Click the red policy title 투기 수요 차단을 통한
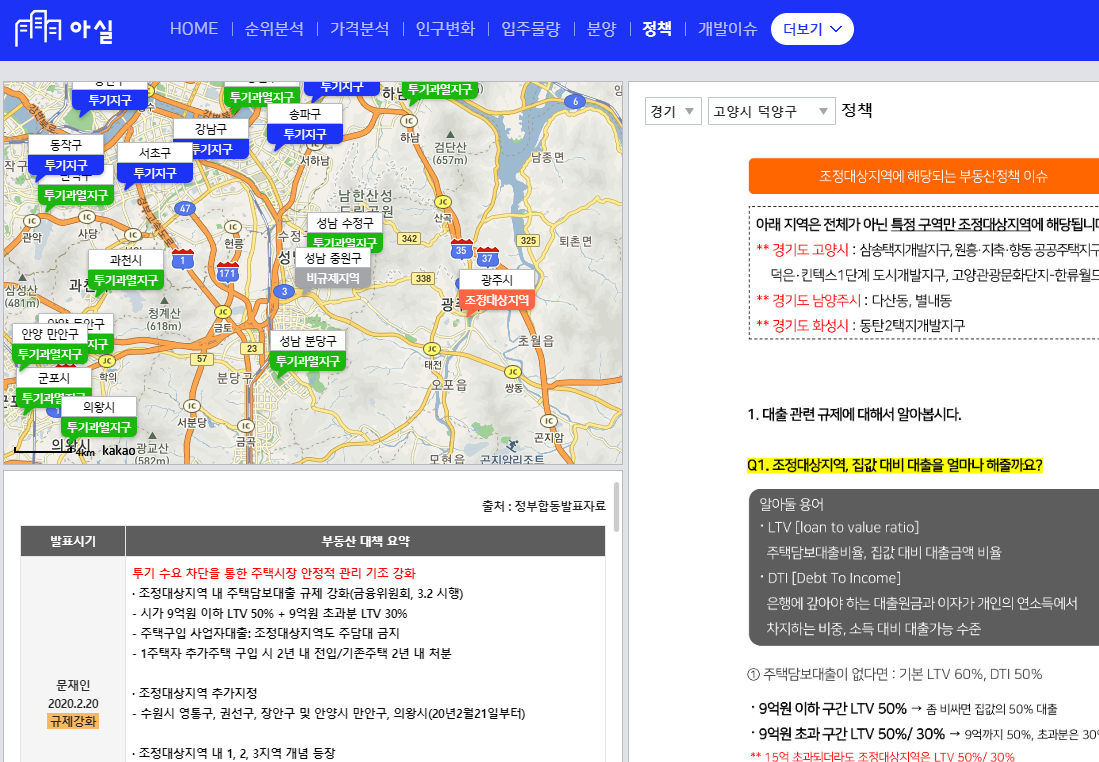This screenshot has height=762, width=1099. pyautogui.click(x=274, y=573)
